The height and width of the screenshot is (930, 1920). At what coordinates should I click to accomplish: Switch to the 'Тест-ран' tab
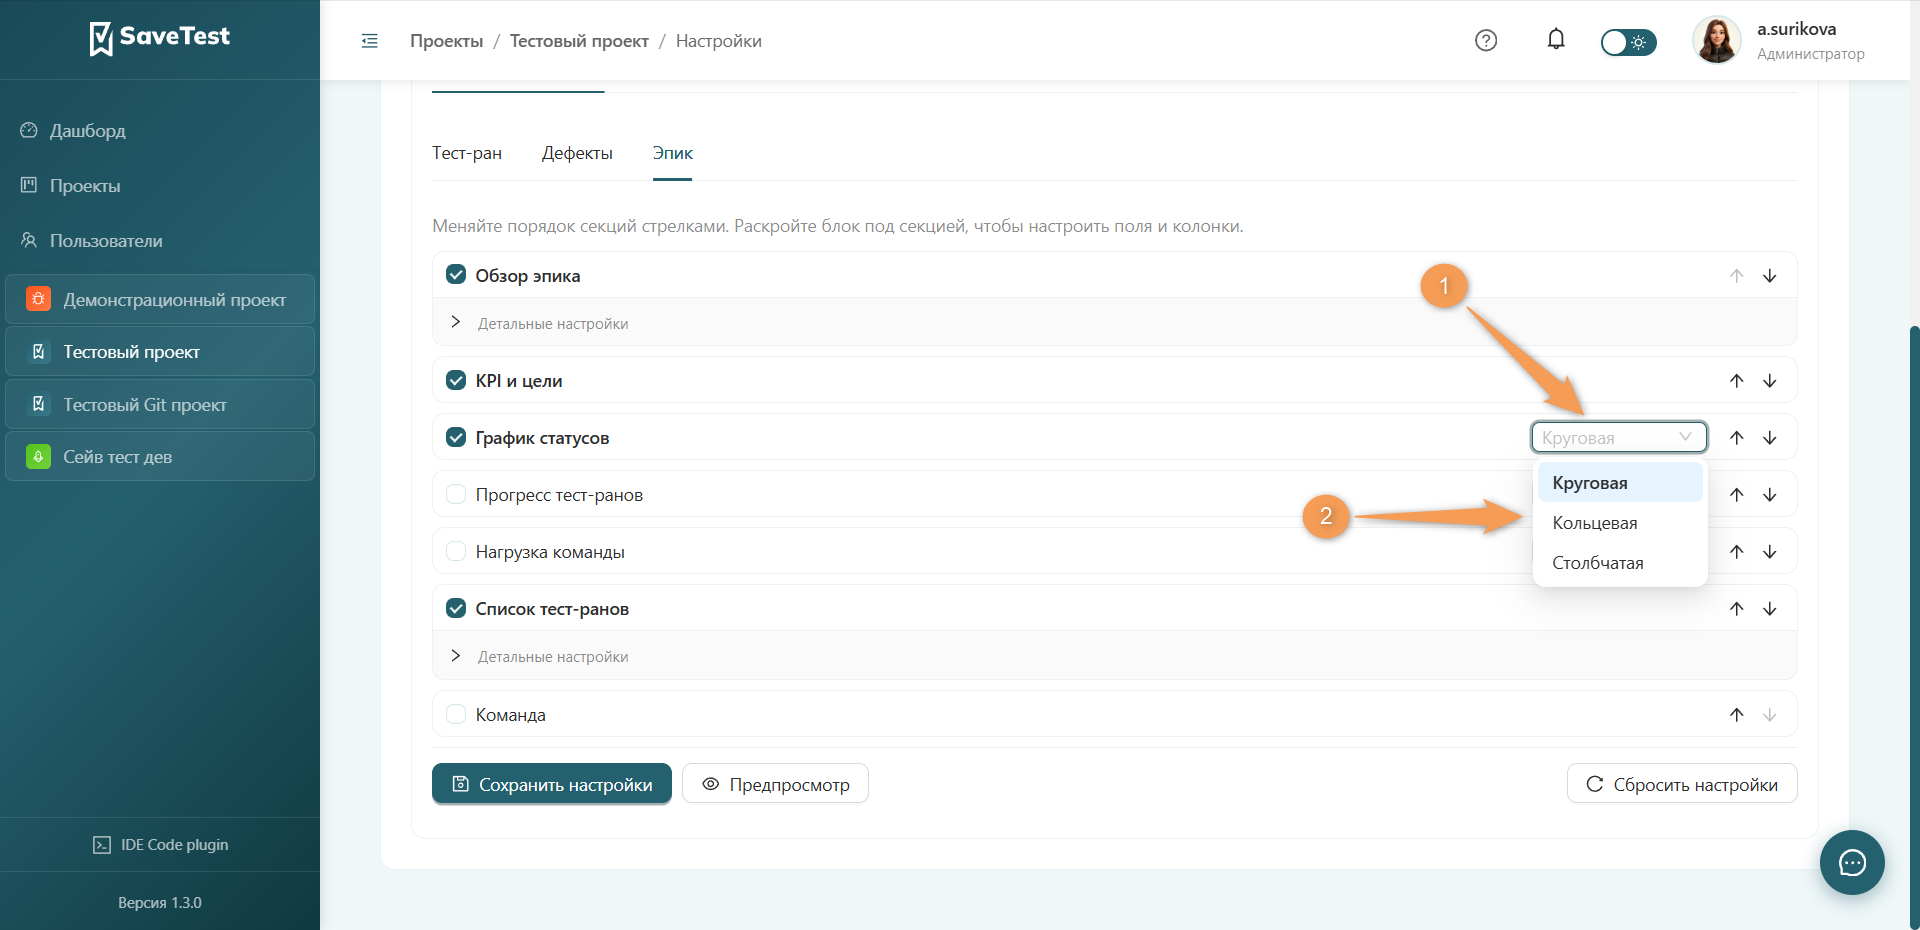pyautogui.click(x=467, y=153)
